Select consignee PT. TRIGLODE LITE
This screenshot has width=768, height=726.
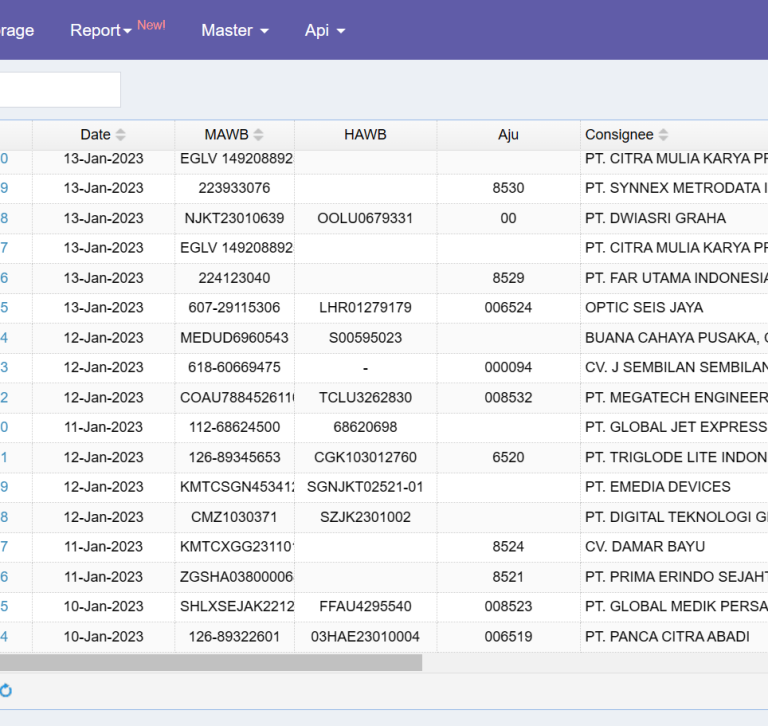[676, 457]
